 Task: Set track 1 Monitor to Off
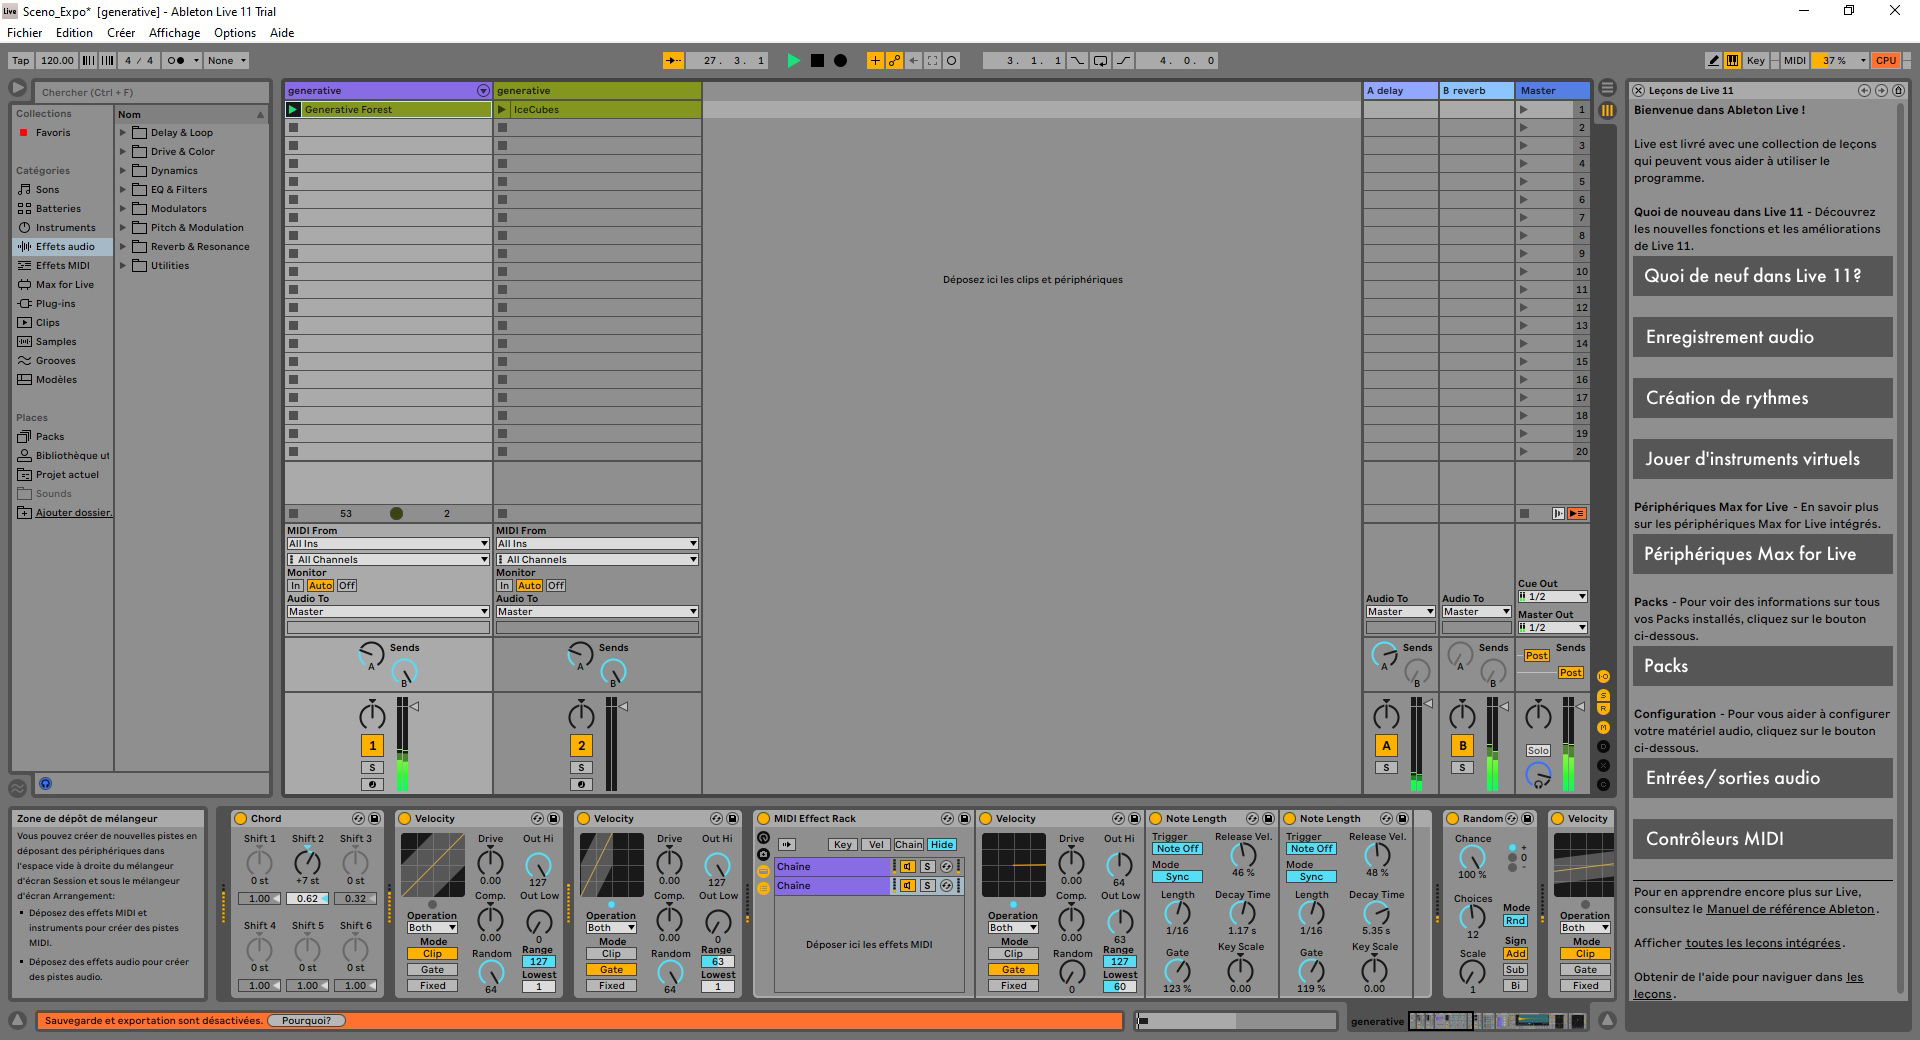pos(346,586)
